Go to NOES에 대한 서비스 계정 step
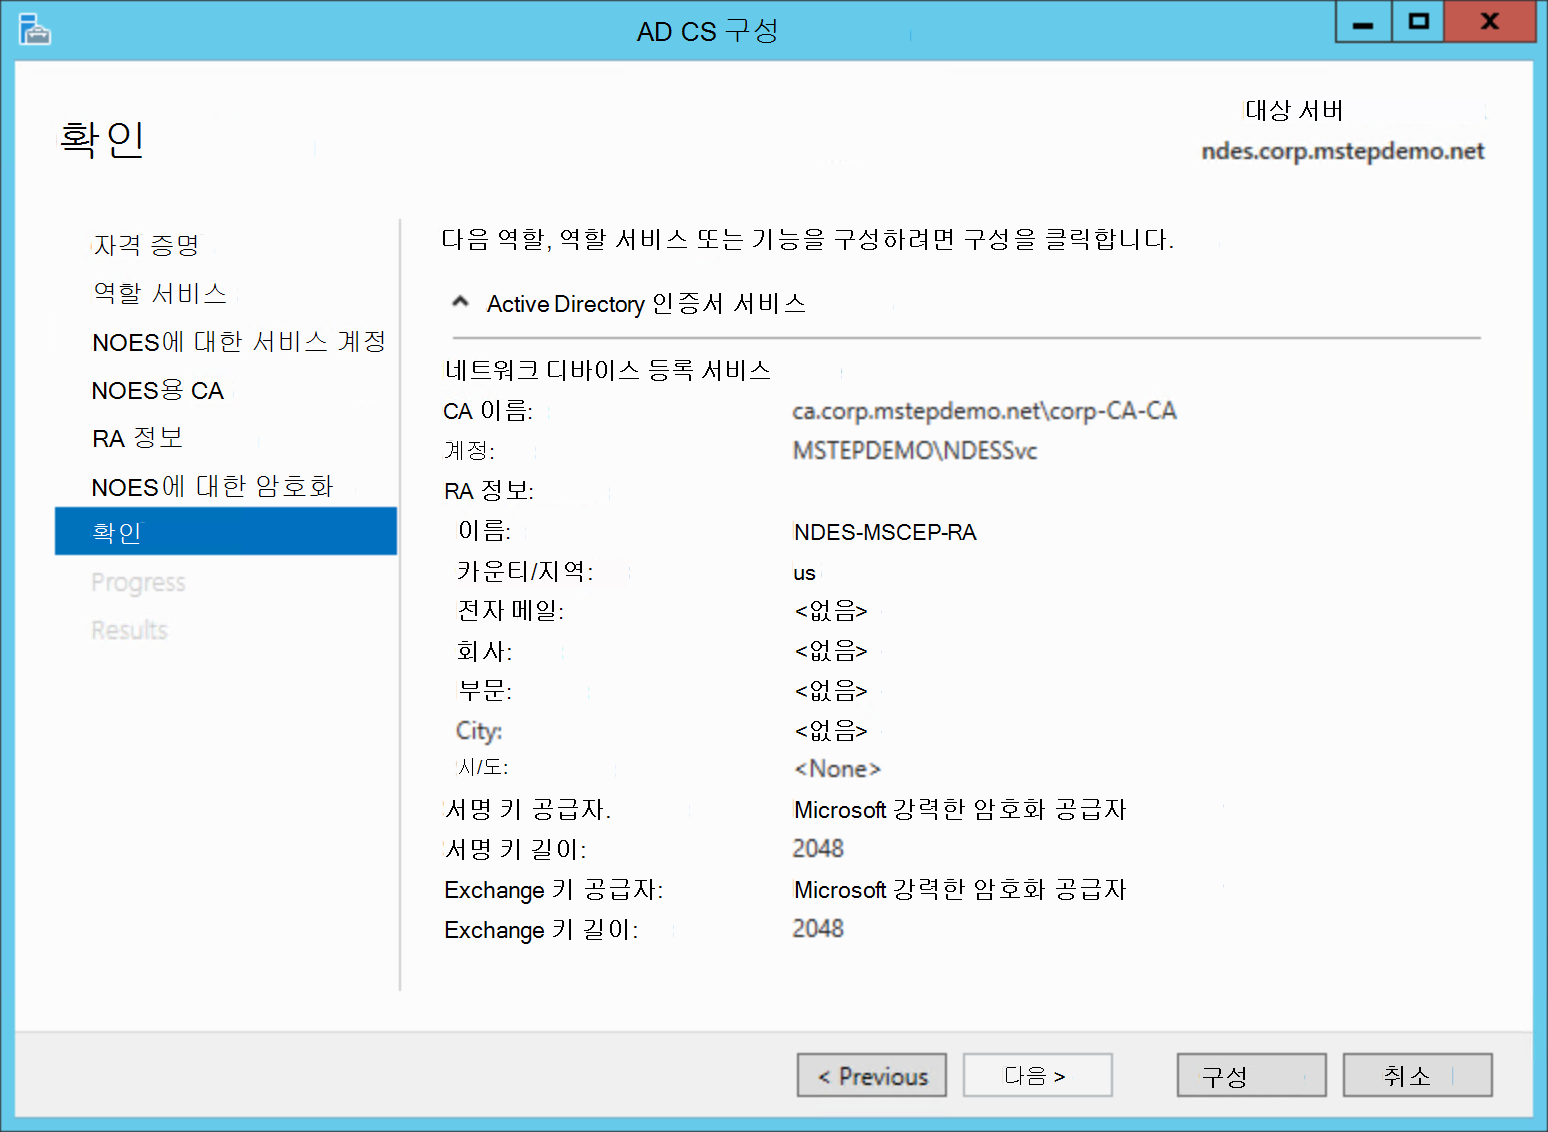Screen dimensions: 1548x1132 (x=239, y=342)
